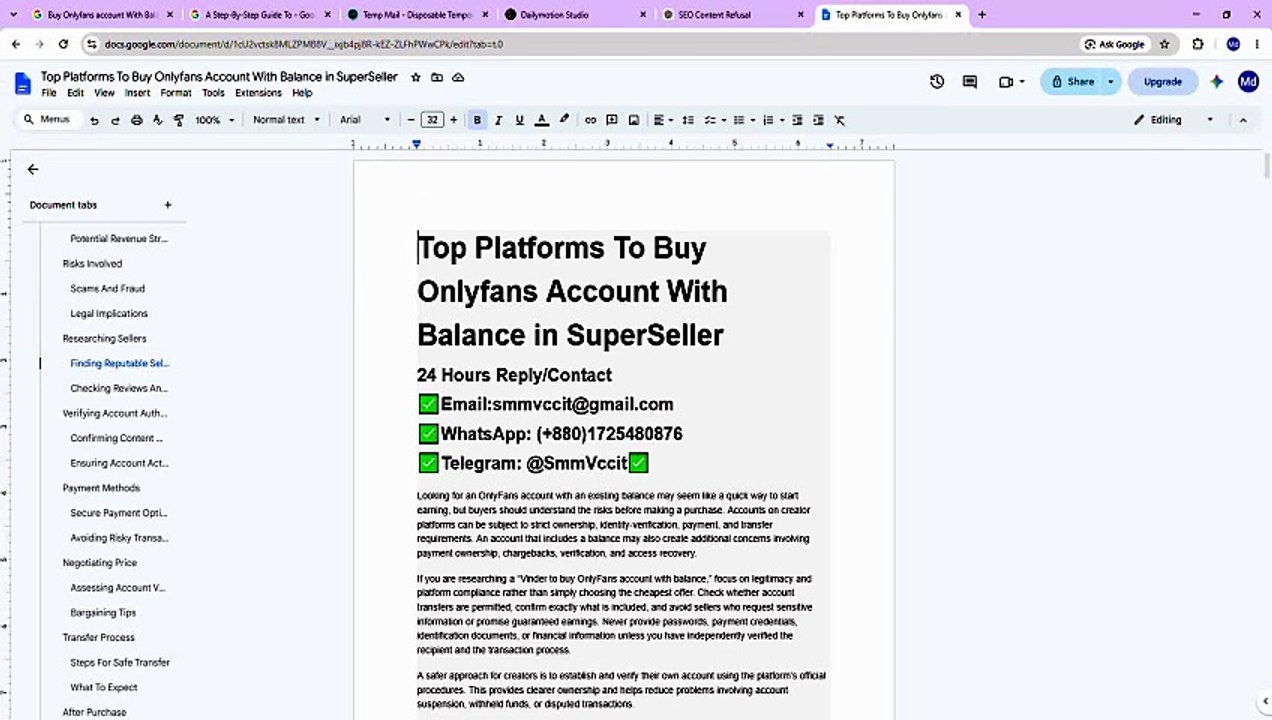Open version history clock icon
Viewport: 1272px width, 720px height.
[x=937, y=82]
